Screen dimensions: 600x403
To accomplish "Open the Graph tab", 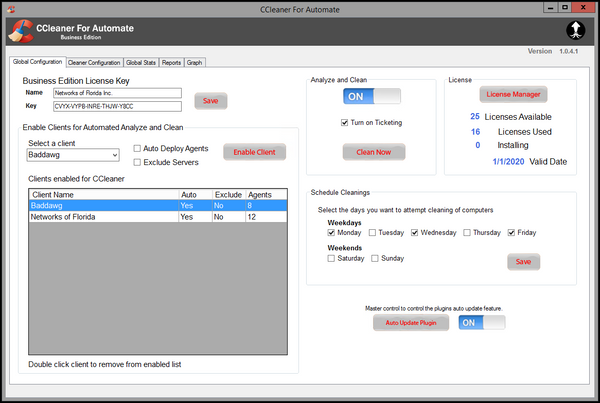I will coord(194,62).
